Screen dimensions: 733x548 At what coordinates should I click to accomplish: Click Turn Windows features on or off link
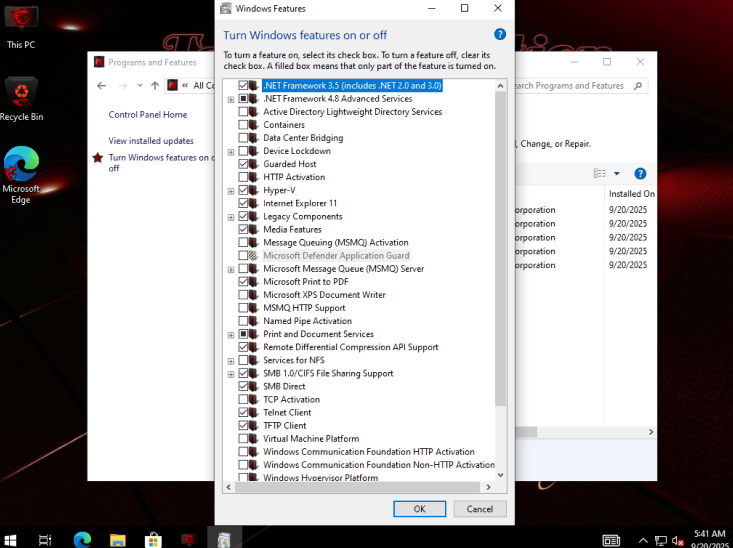(161, 163)
